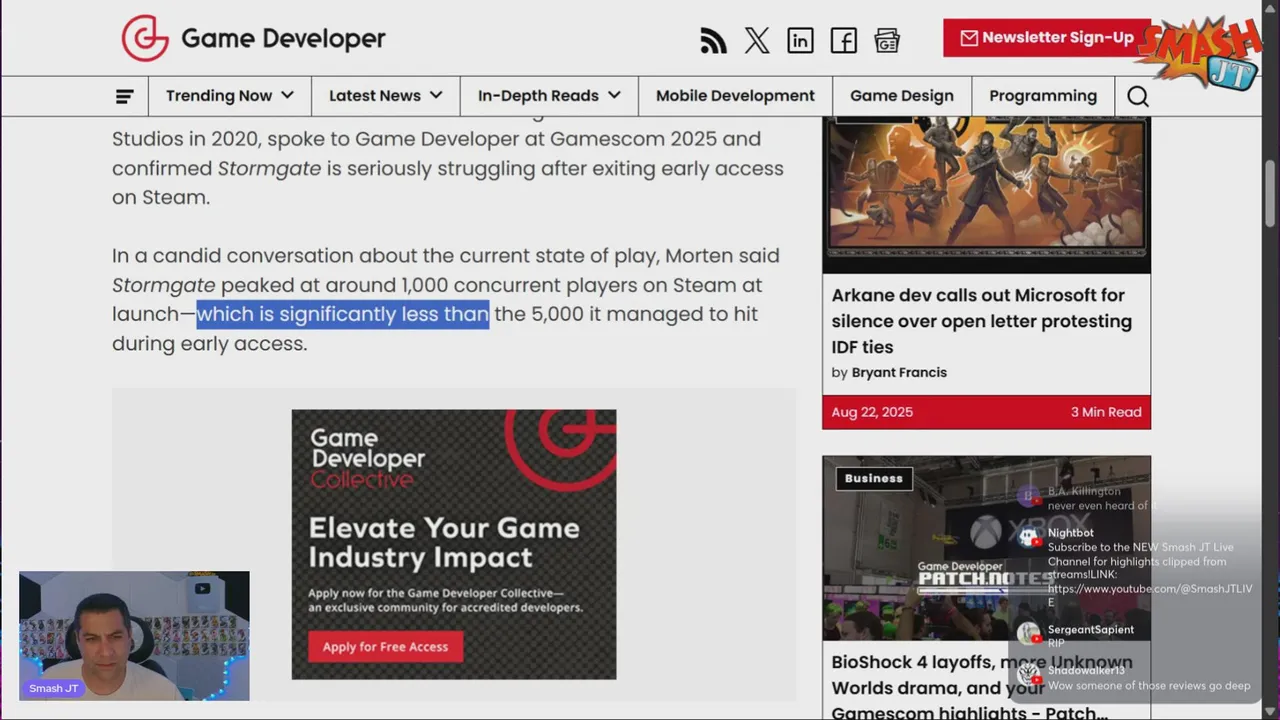This screenshot has height=720, width=1280.
Task: Click the envelope icon in Newsletter Sign-Up
Action: [969, 38]
